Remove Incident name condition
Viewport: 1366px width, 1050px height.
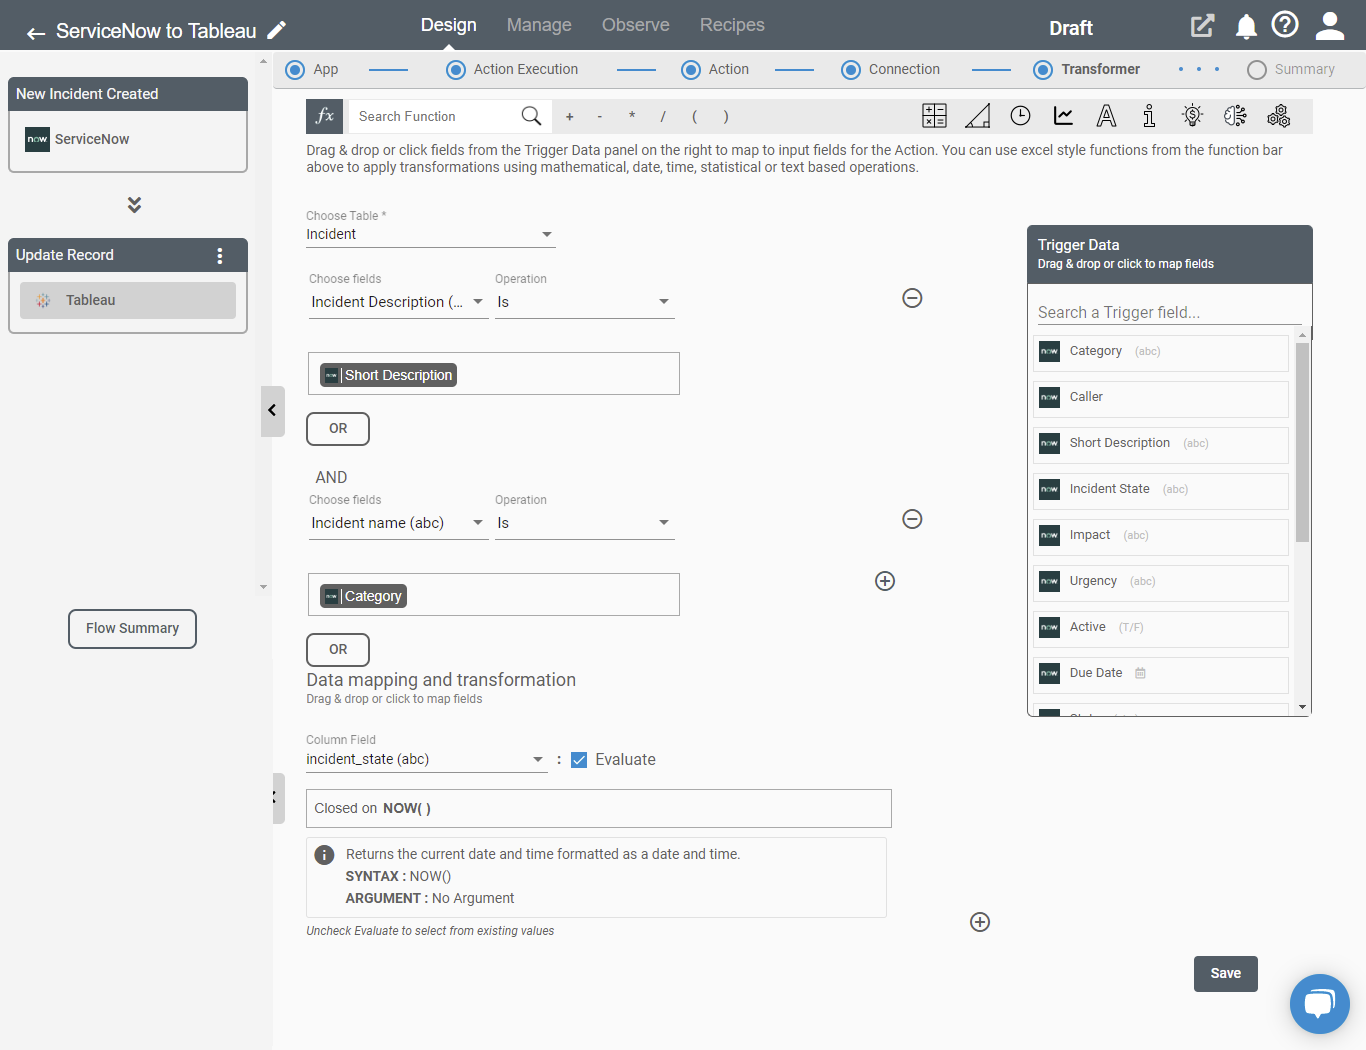click(912, 519)
